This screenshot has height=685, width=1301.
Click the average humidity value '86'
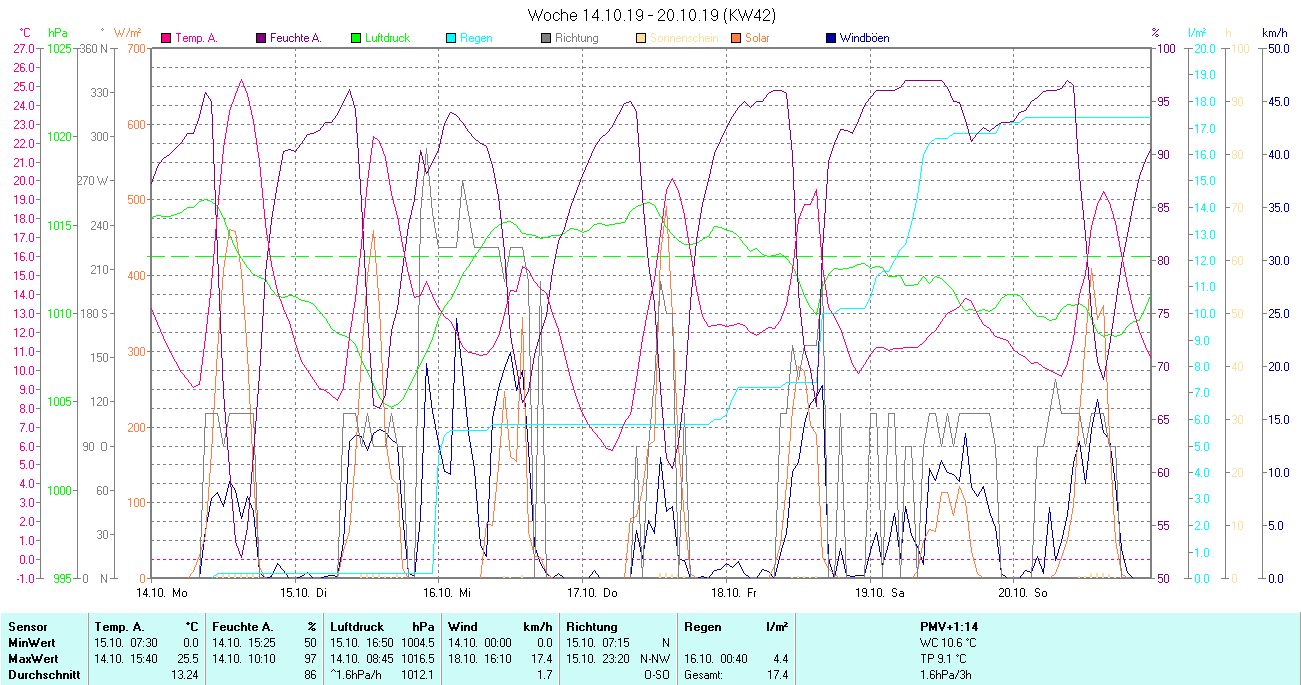point(309,675)
